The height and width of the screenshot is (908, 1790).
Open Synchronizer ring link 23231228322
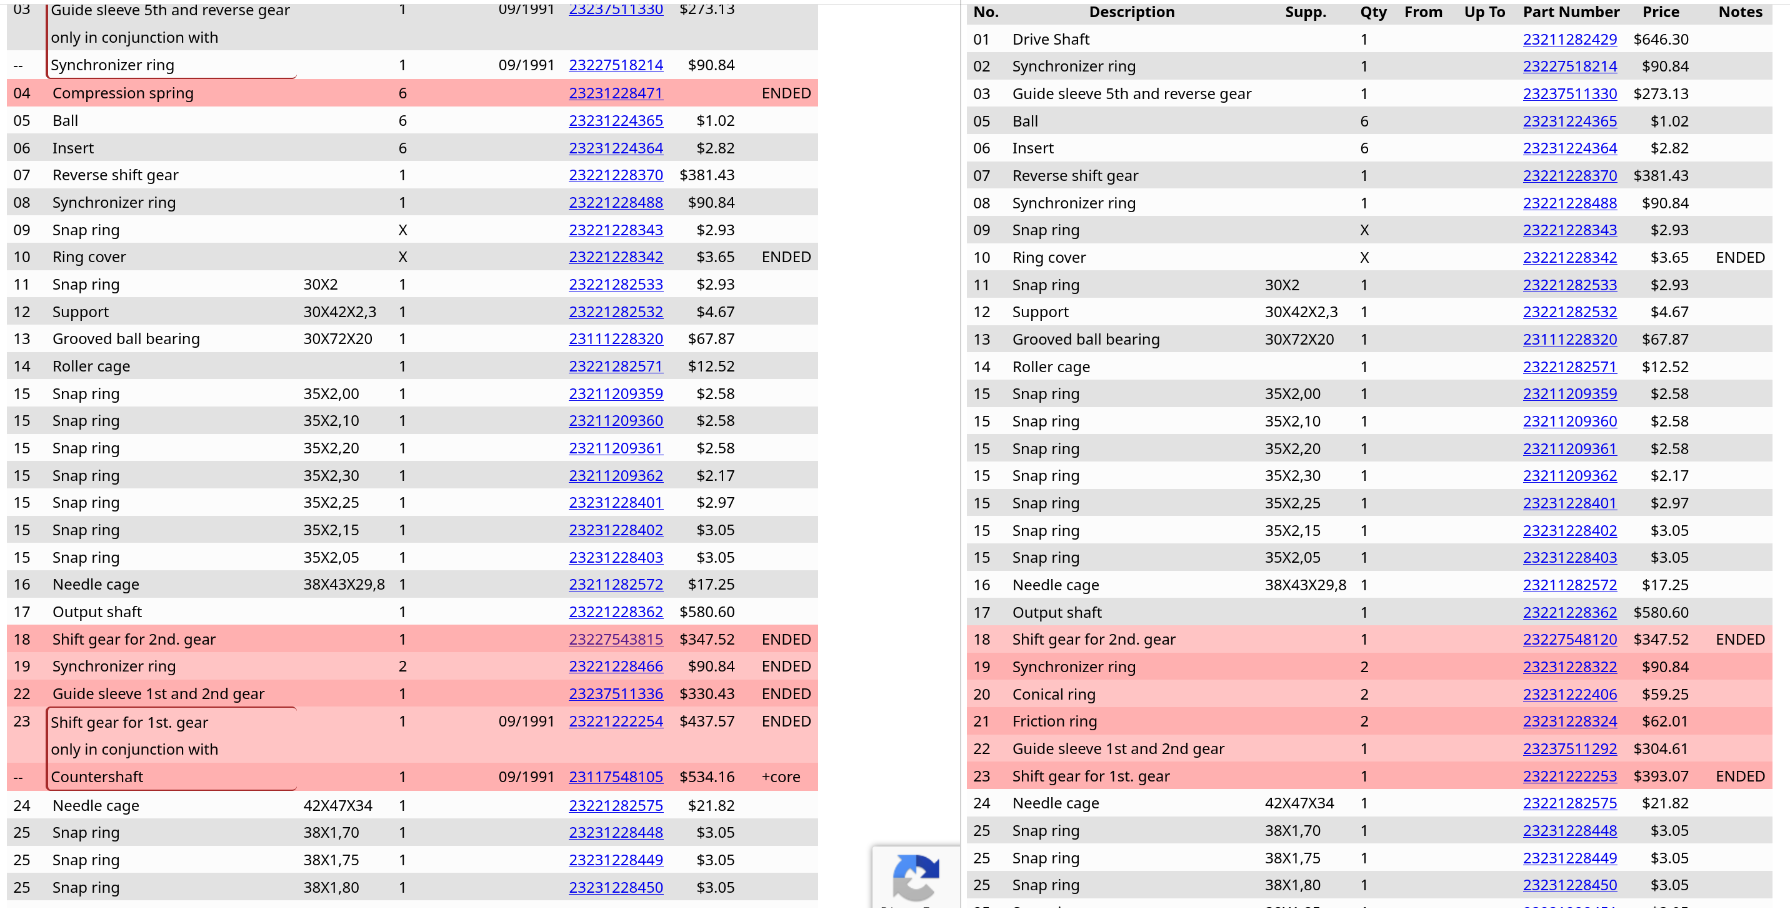coord(1569,667)
